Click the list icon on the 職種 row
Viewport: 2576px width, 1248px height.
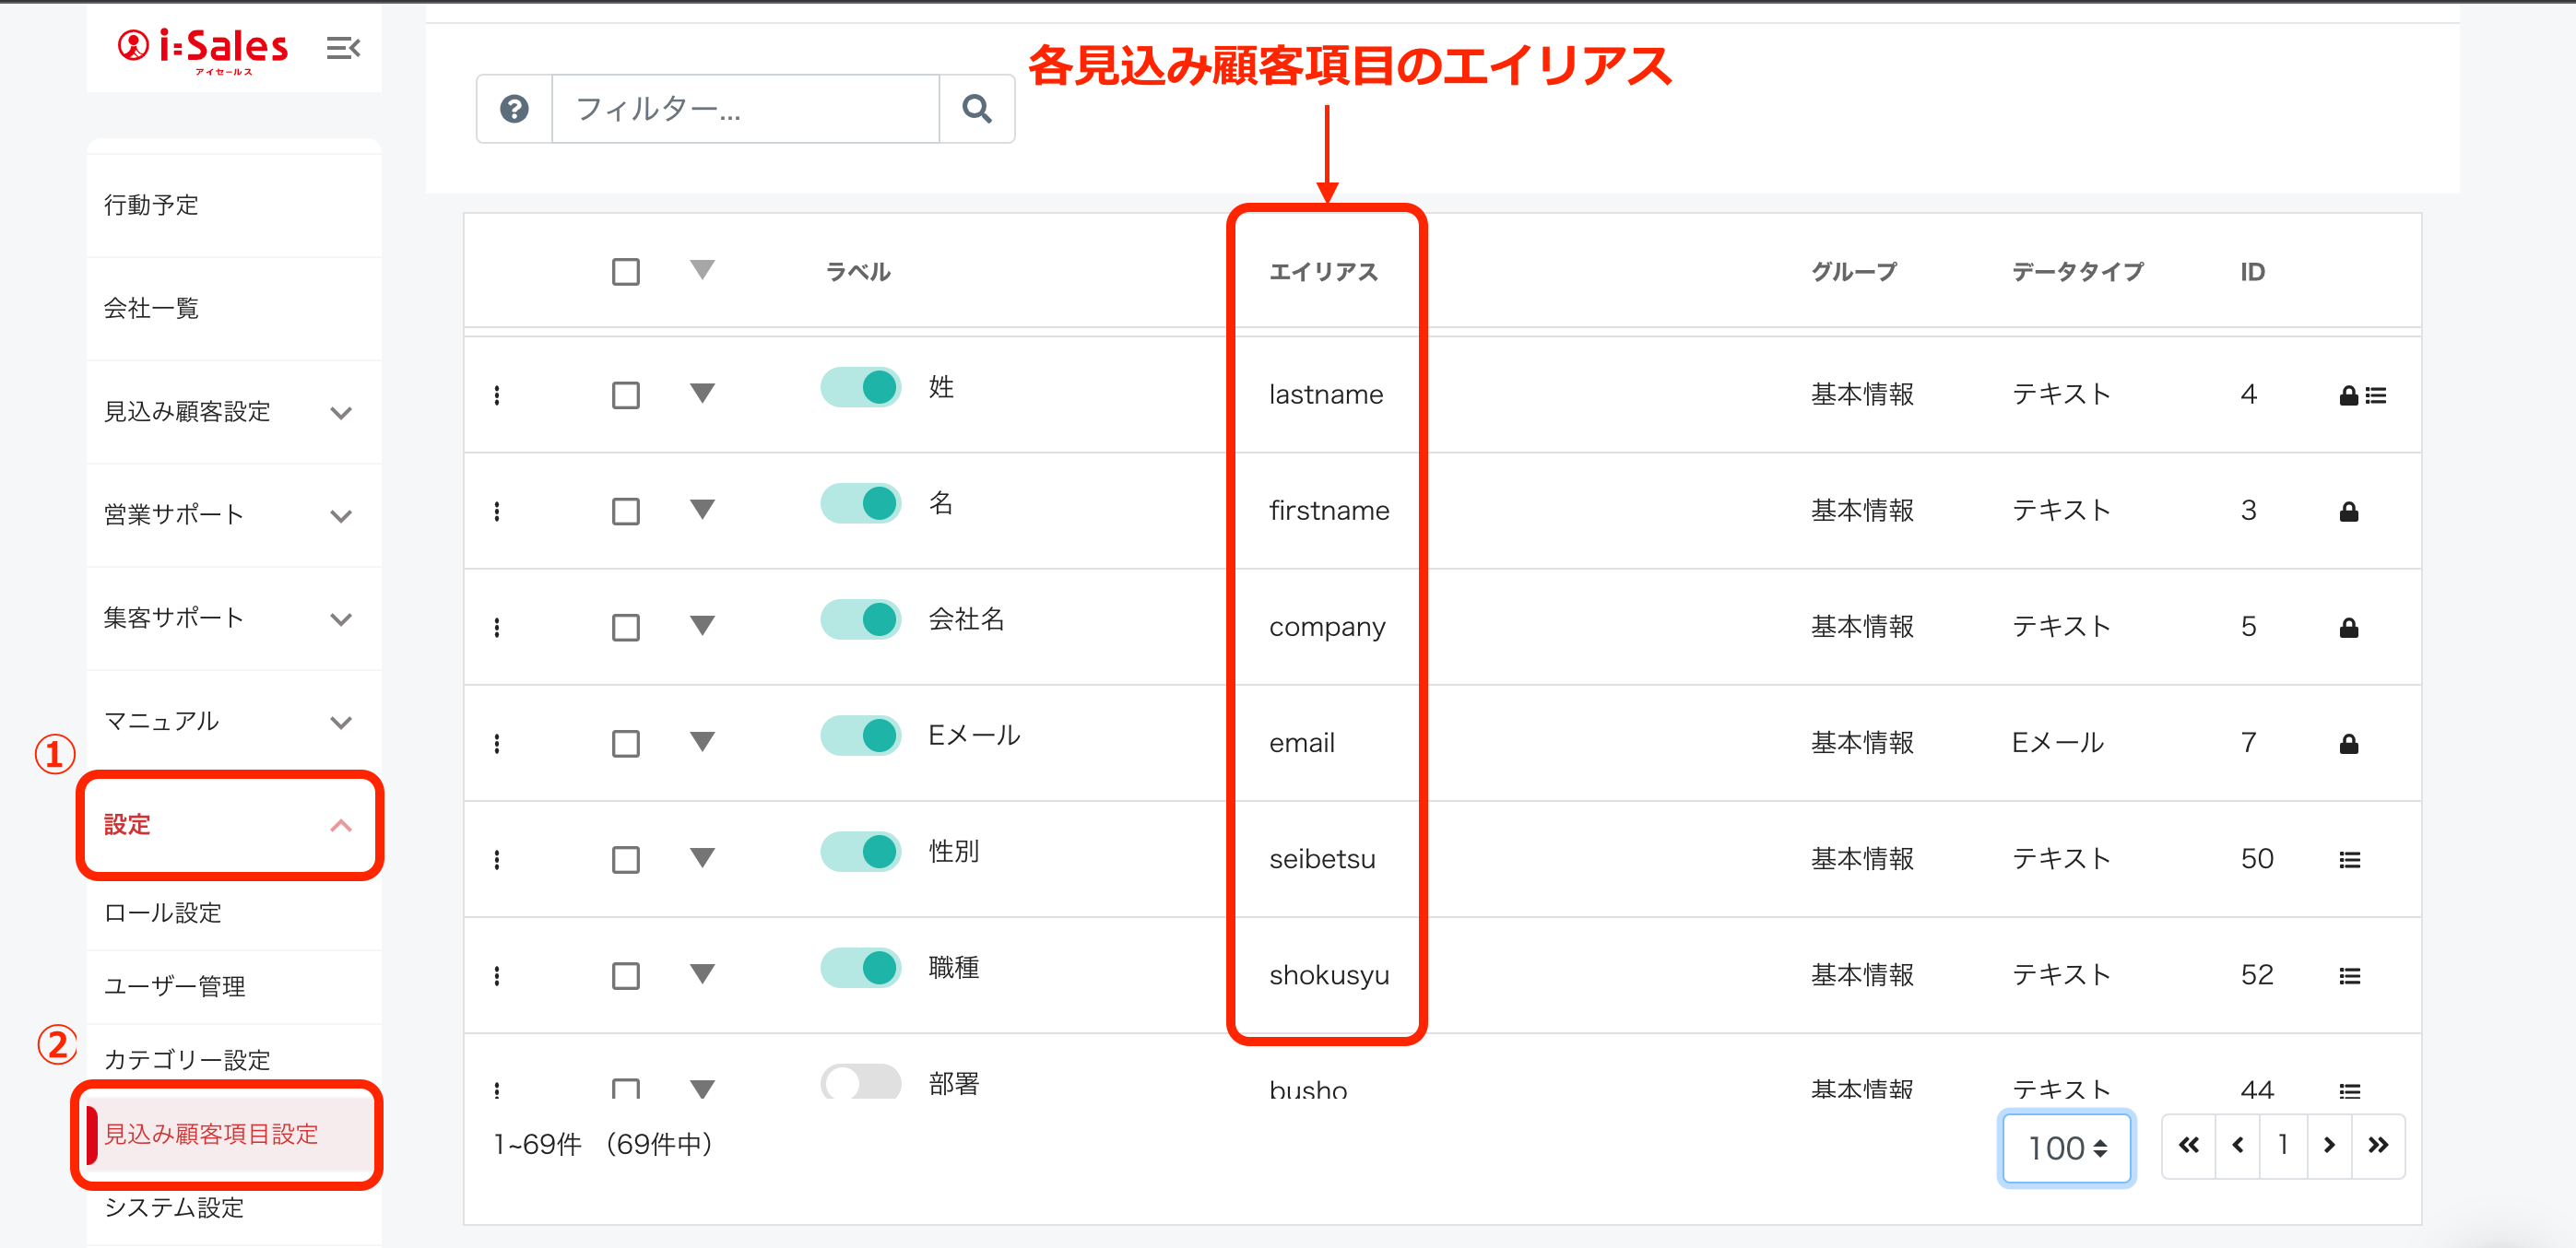[2349, 976]
